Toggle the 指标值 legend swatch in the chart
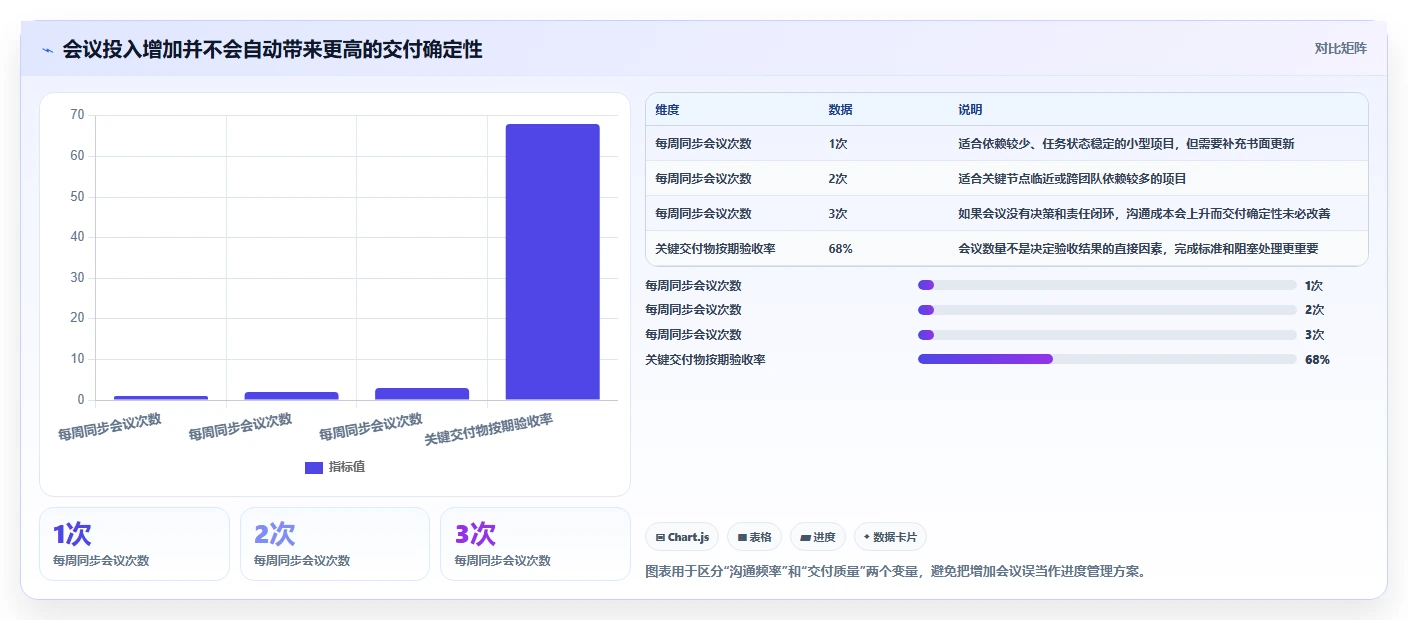1408x620 pixels. (314, 467)
